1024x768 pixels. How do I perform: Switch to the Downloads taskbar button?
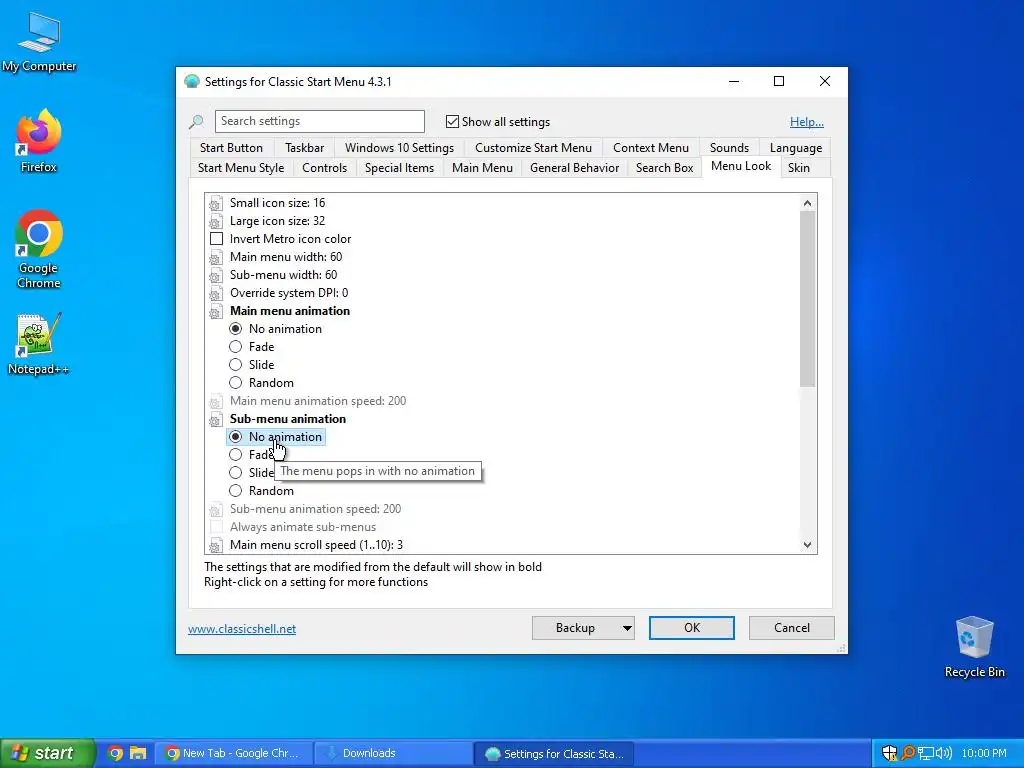coord(392,753)
